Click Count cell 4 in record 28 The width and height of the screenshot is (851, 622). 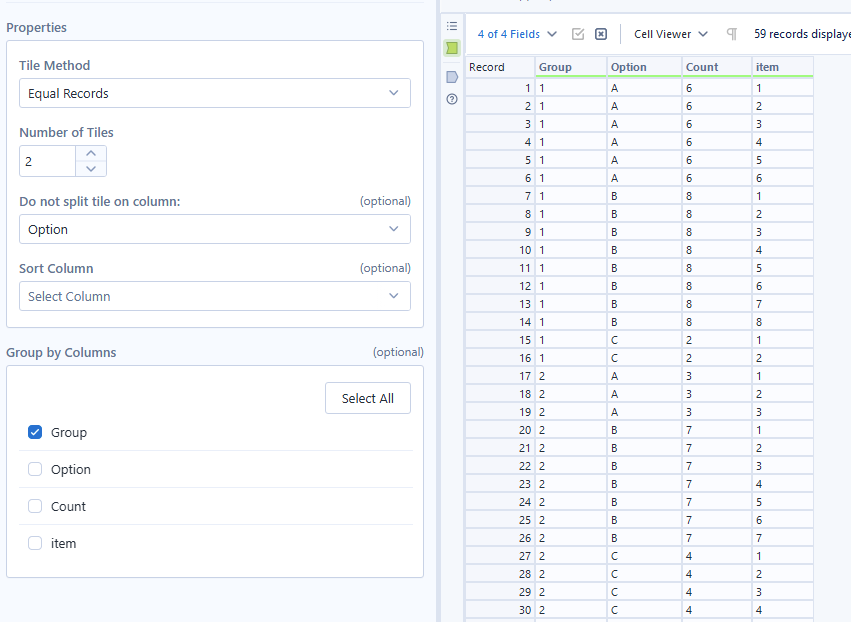(x=717, y=574)
